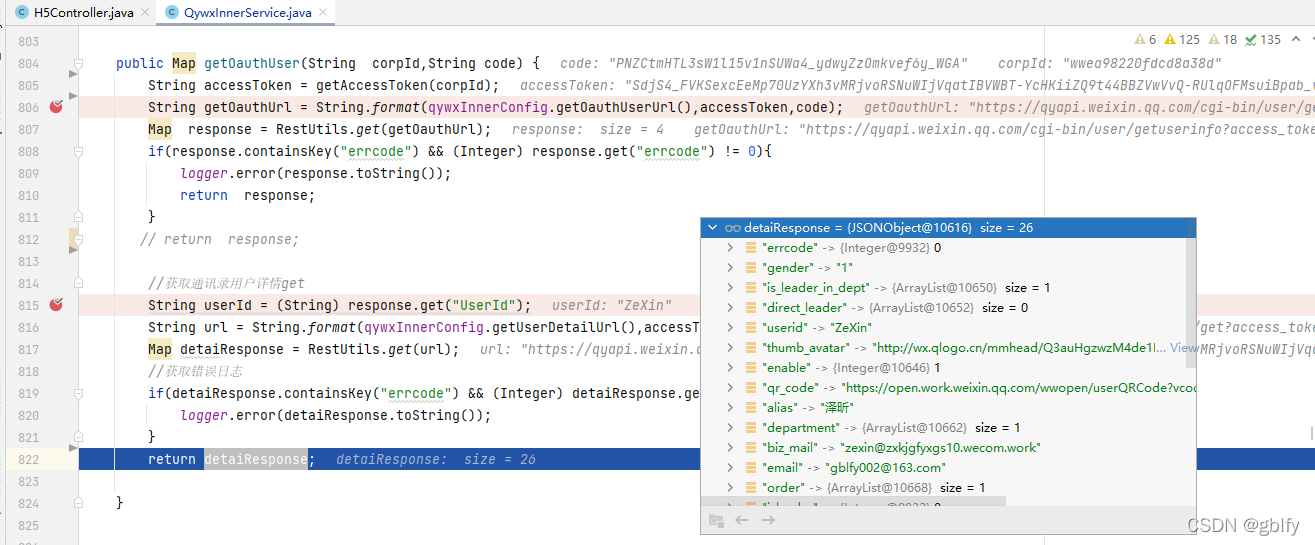
Task: Expand the "department" entry
Action: pos(731,428)
